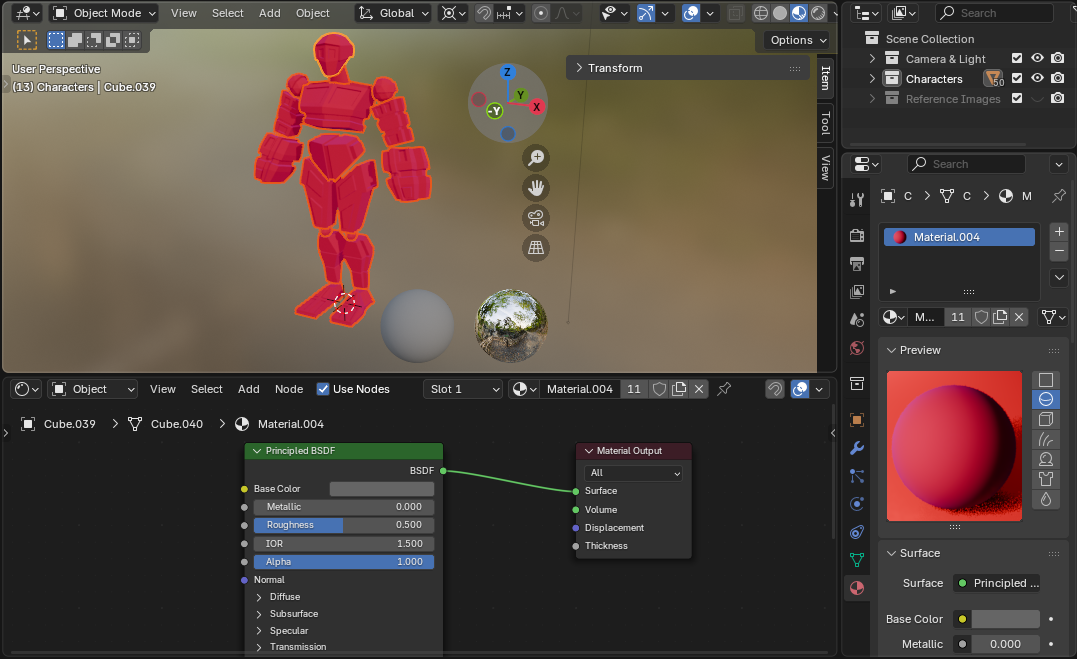Open Options dropdown in viewport

[x=798, y=40]
